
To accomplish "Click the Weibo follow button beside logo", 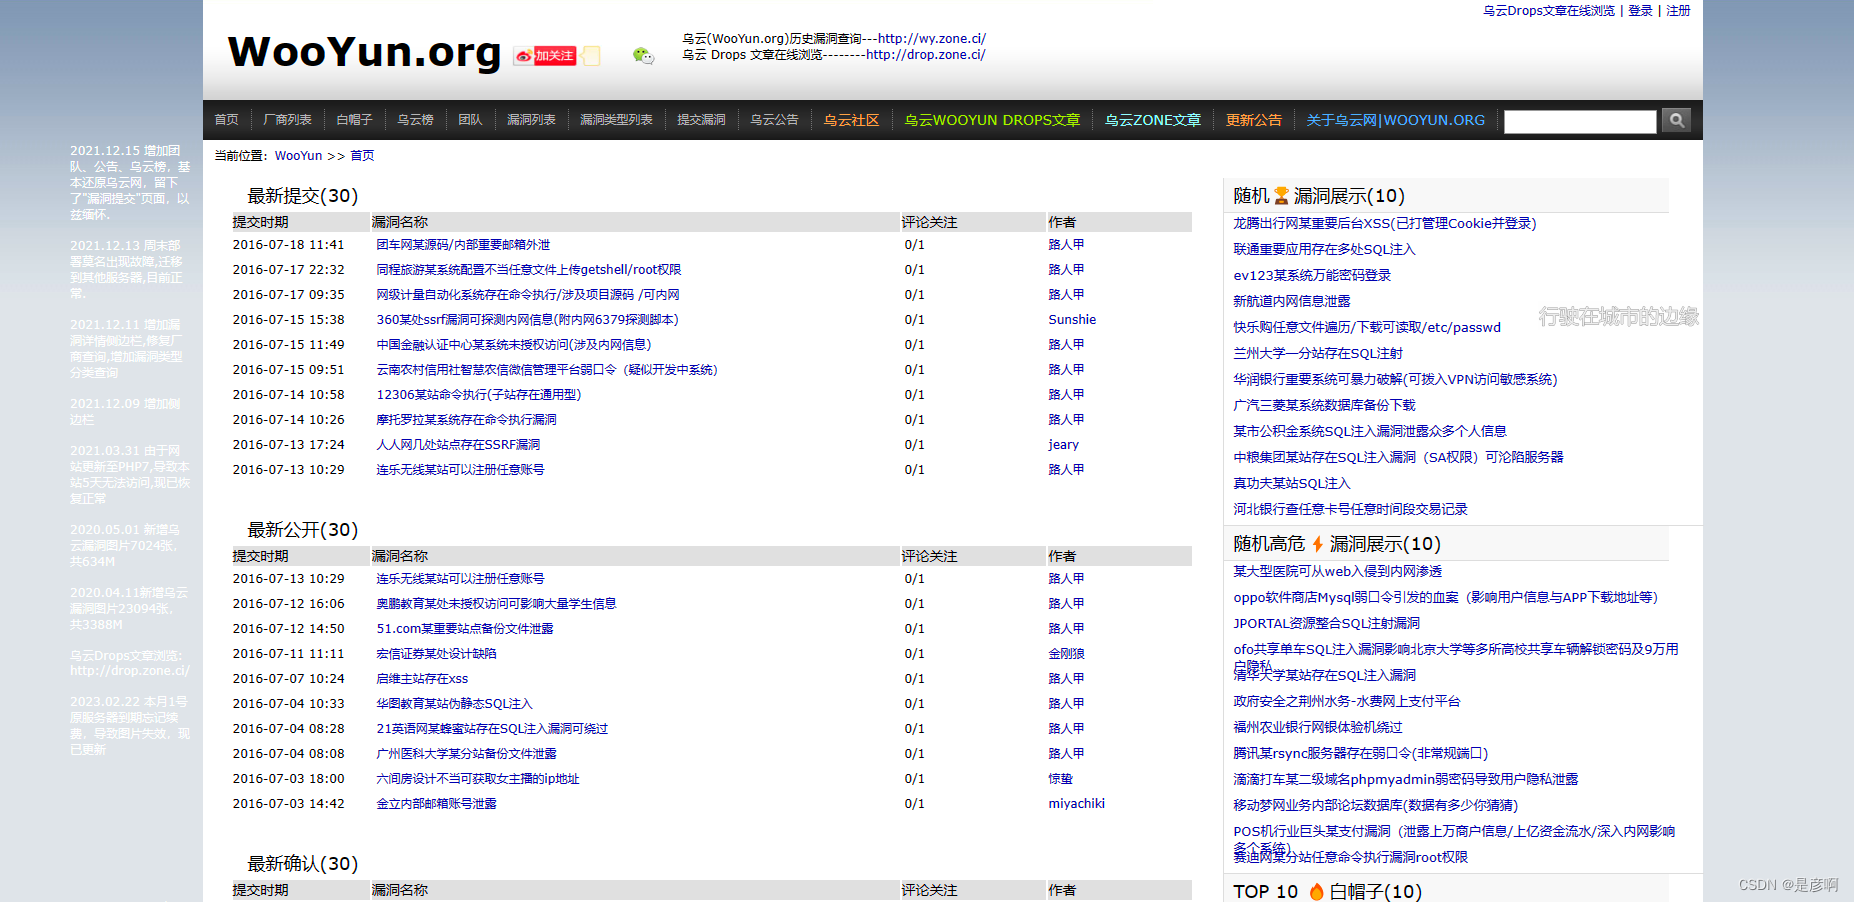I will point(545,56).
